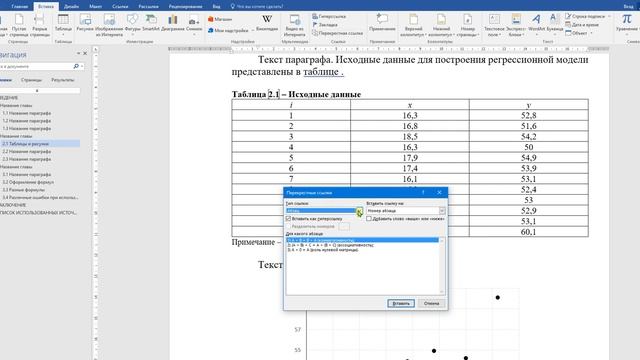Click dialog help question mark button
Screen dimensions: 640x360
click(x=423, y=192)
